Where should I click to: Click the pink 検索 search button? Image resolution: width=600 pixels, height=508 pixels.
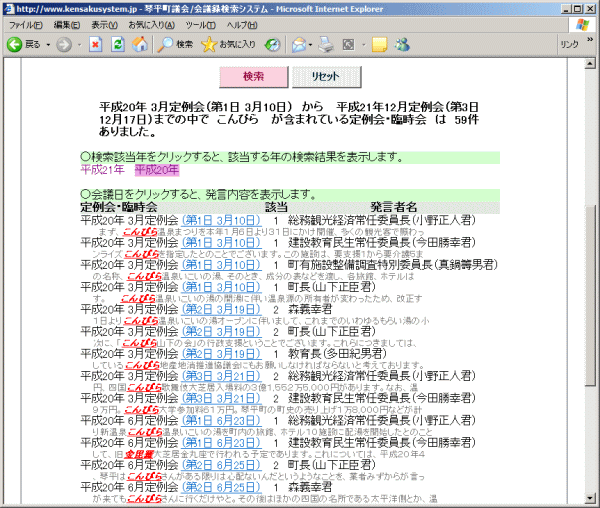coord(253,77)
